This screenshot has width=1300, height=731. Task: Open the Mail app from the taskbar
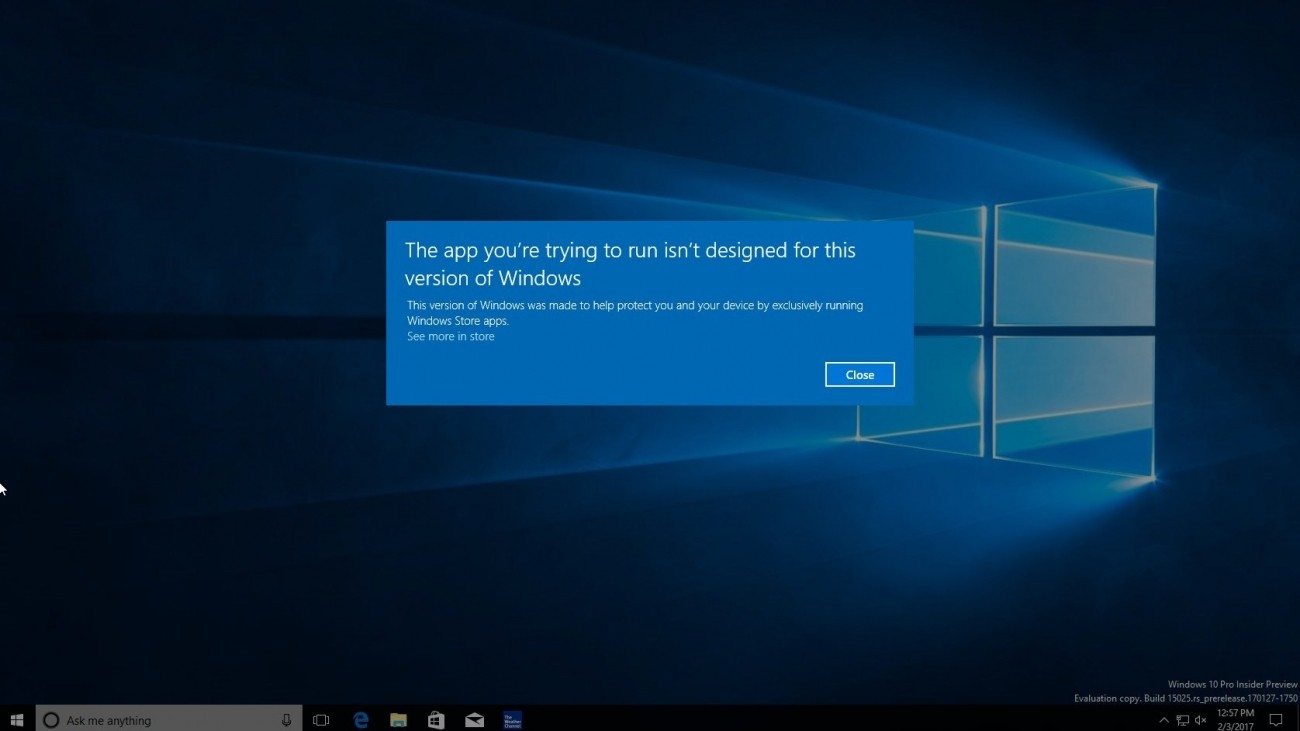473,719
